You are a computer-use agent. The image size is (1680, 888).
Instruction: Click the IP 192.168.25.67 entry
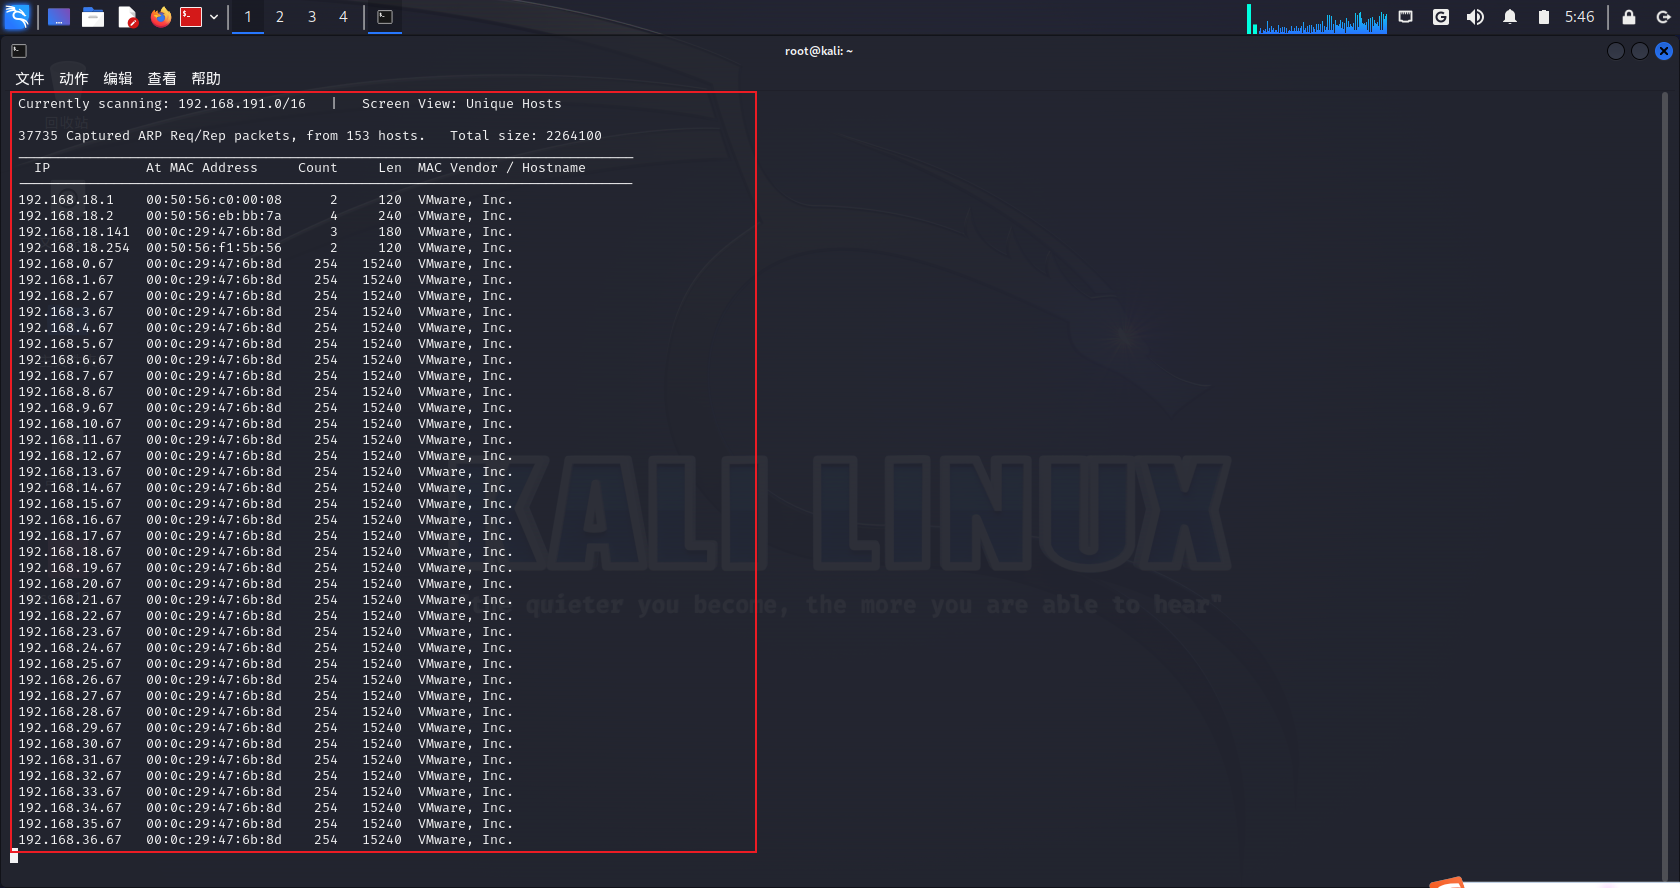coord(70,664)
